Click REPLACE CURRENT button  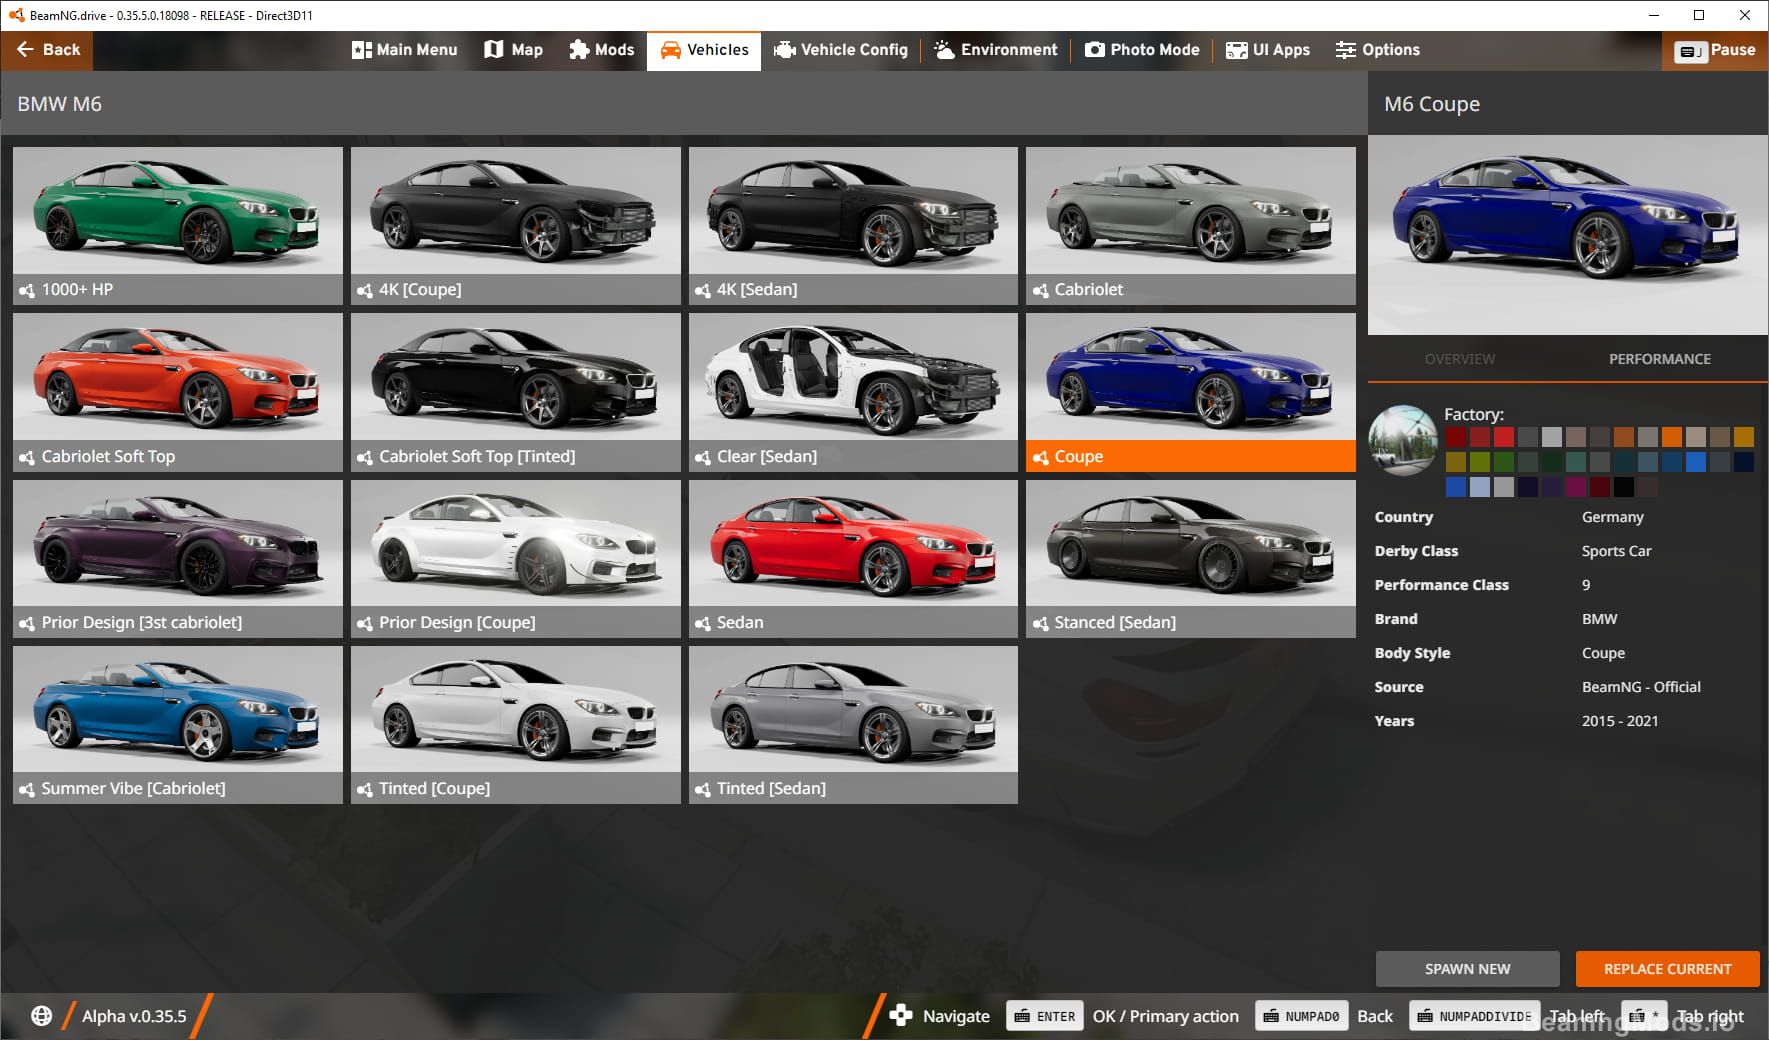pyautogui.click(x=1667, y=969)
